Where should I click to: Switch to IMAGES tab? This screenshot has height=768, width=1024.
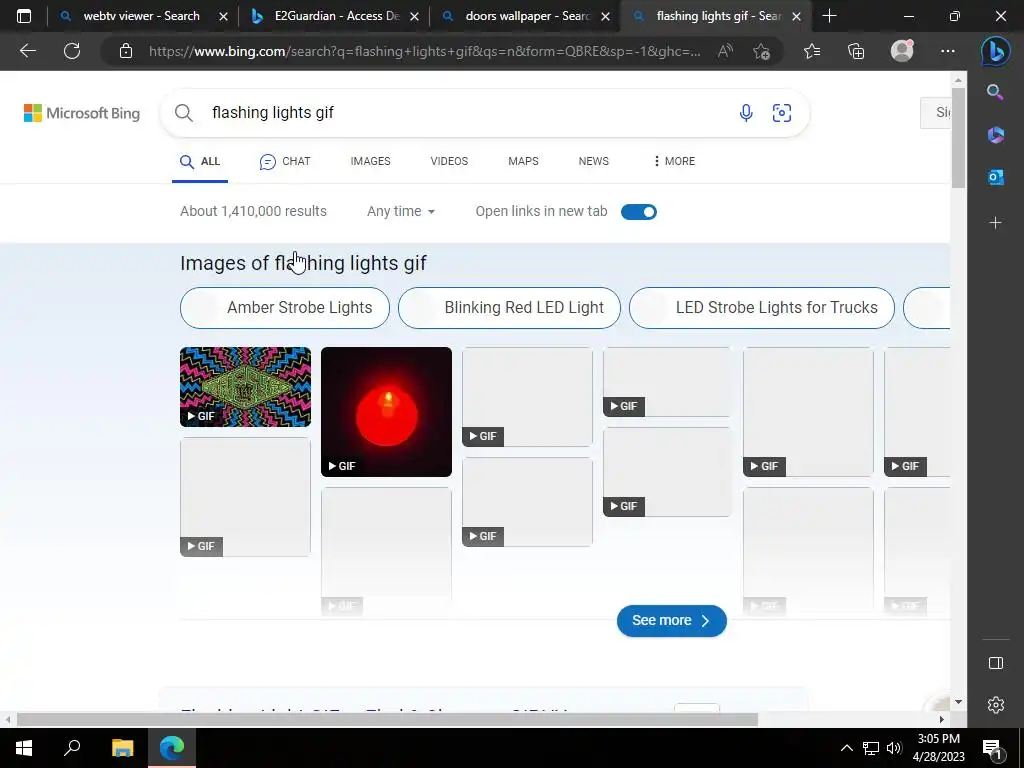(x=370, y=161)
